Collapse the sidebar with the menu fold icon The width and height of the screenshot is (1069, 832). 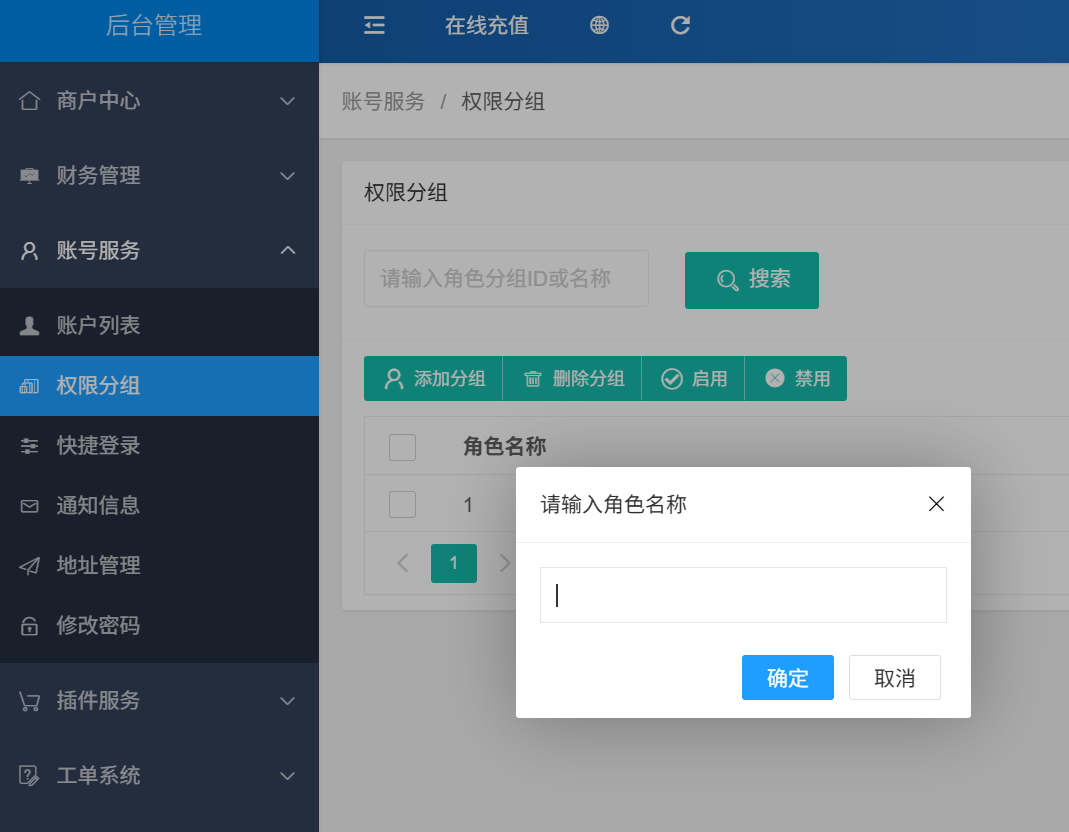click(x=374, y=26)
